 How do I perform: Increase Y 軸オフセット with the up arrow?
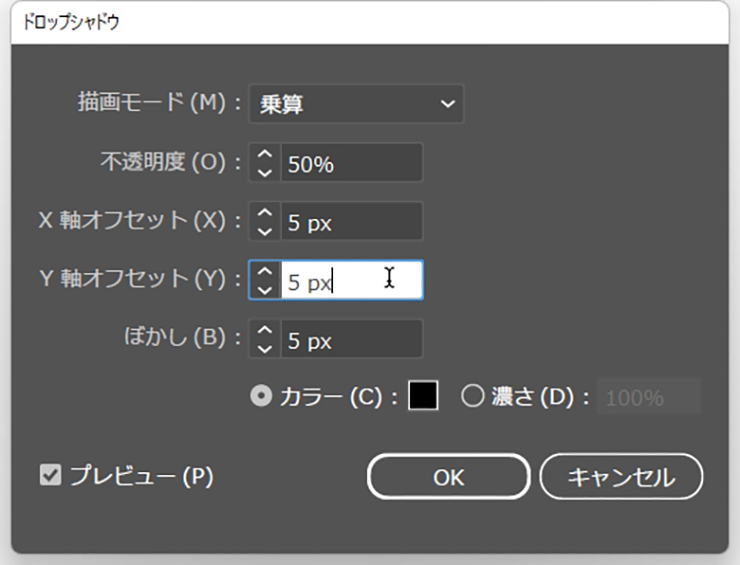(264, 272)
